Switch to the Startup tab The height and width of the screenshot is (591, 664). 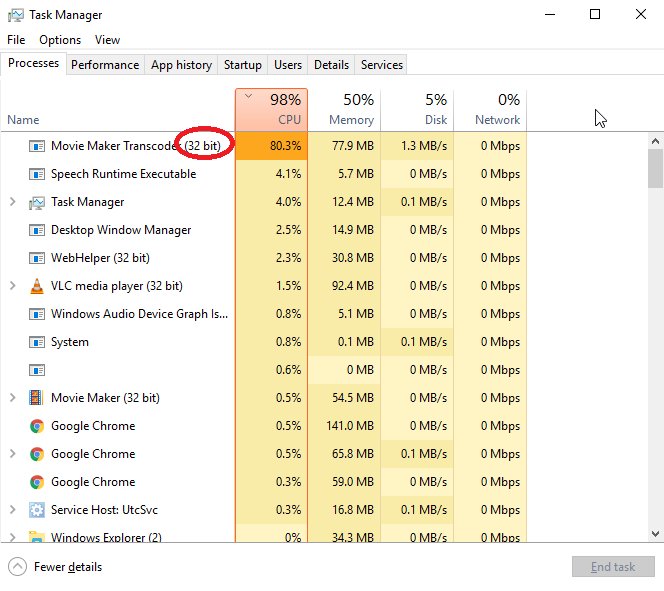tap(243, 65)
